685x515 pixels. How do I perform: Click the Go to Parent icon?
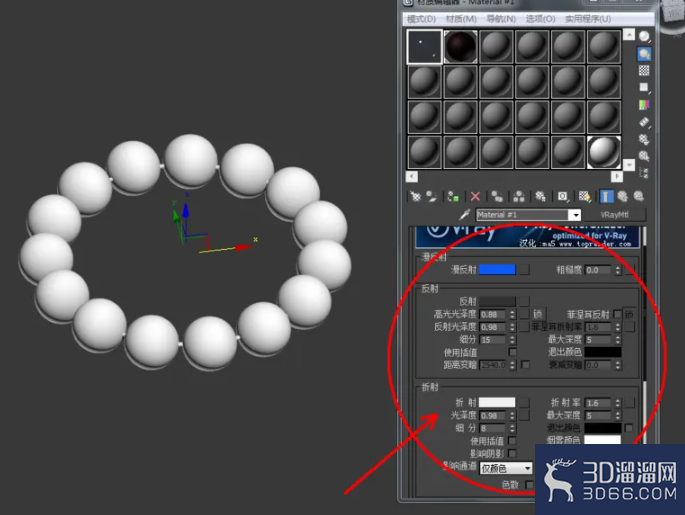coord(623,197)
